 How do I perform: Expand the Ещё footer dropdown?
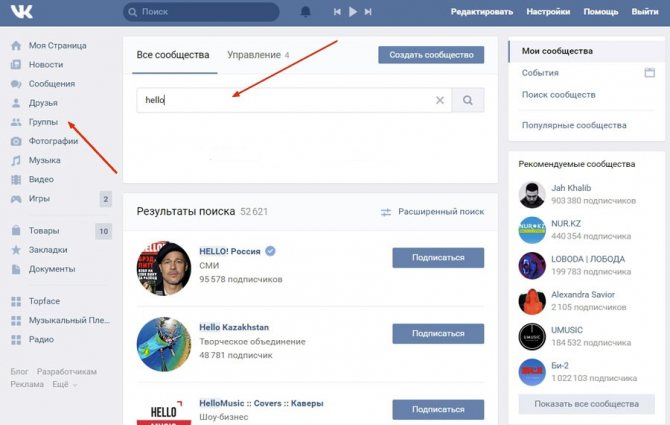[x=65, y=384]
